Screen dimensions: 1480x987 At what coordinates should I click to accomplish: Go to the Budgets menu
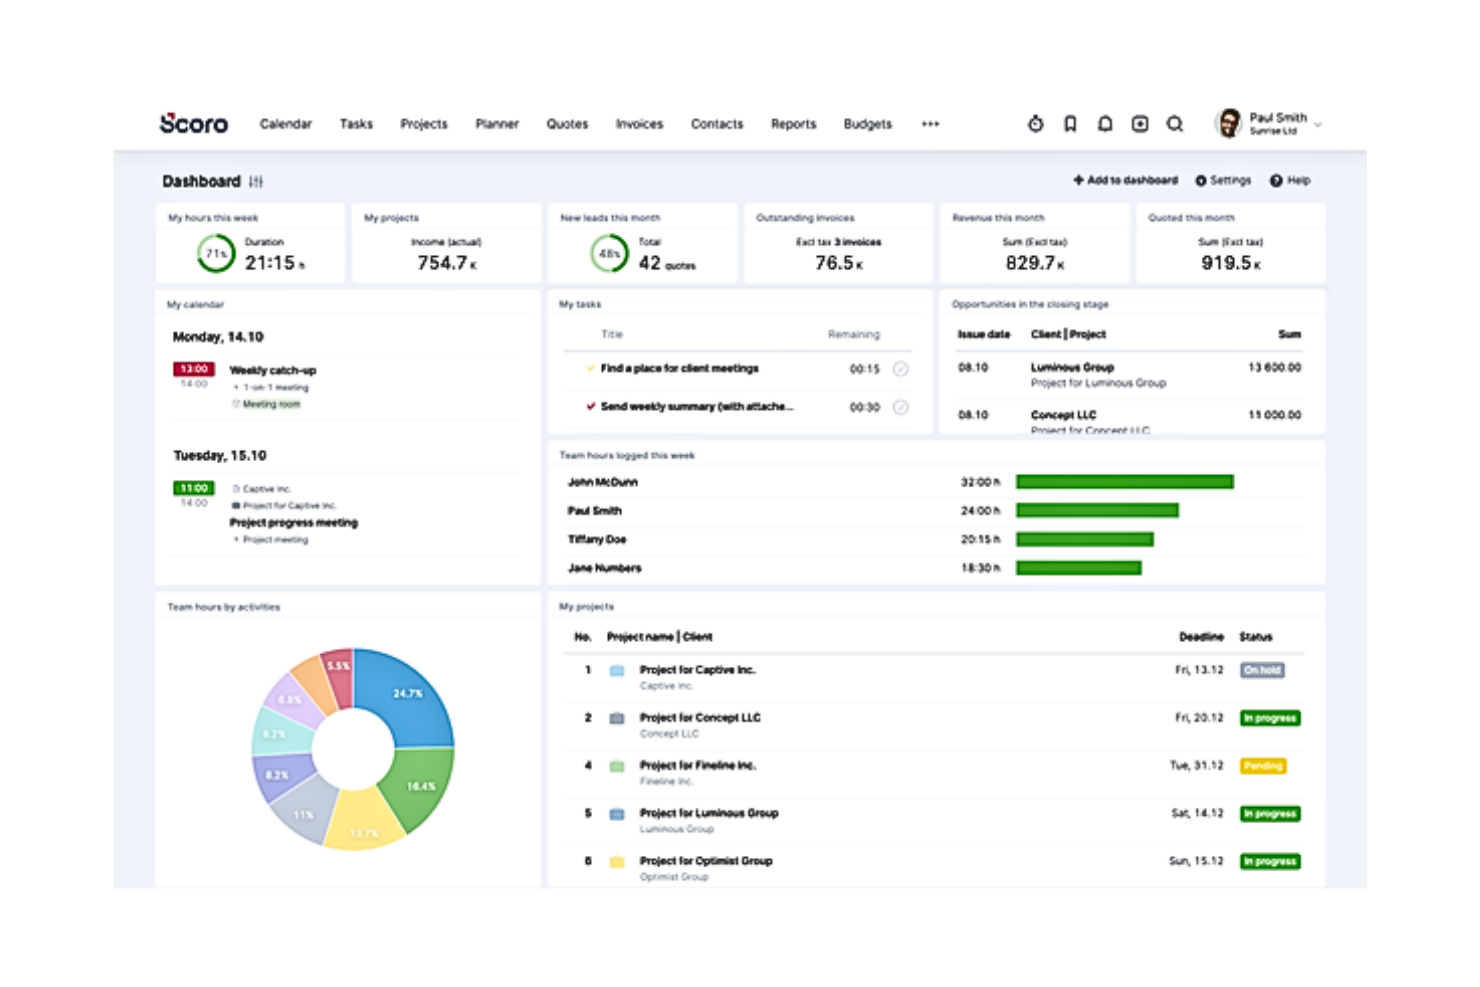pyautogui.click(x=867, y=124)
